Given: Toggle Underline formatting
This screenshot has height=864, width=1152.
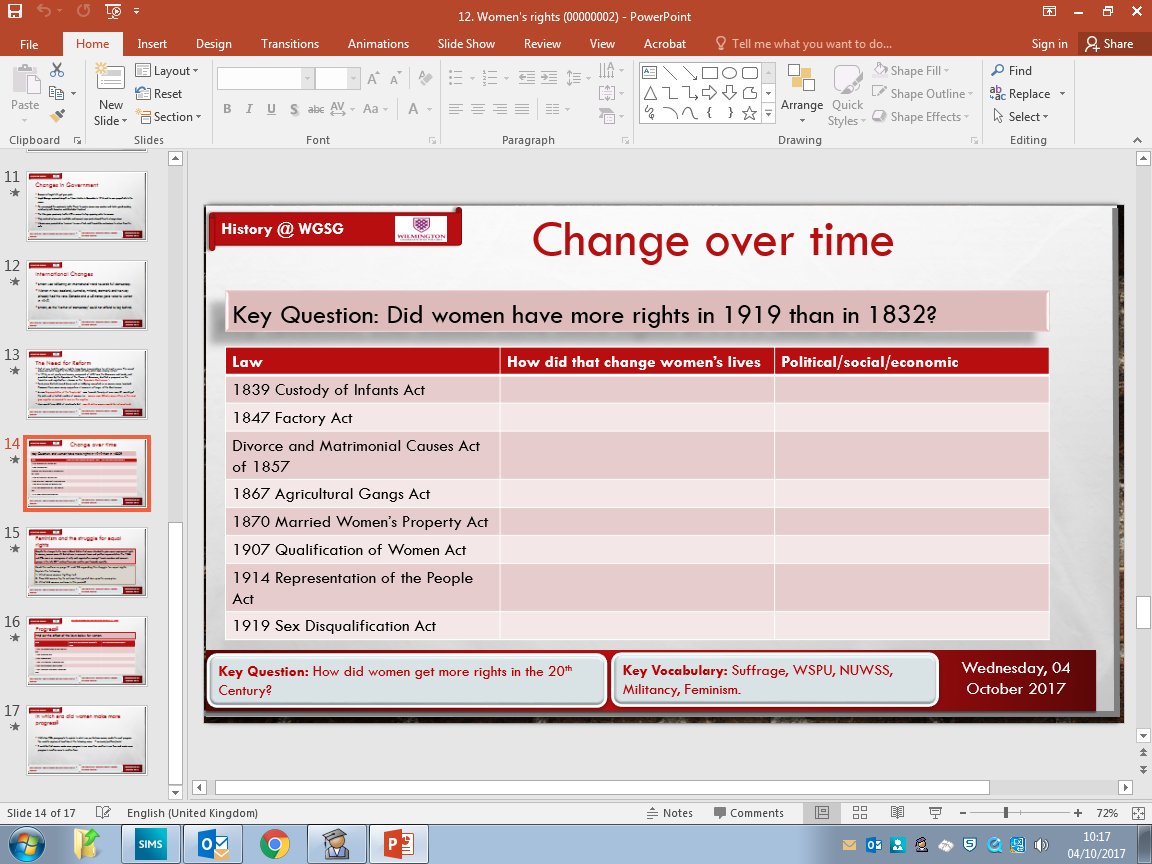Looking at the screenshot, I should click(x=271, y=109).
